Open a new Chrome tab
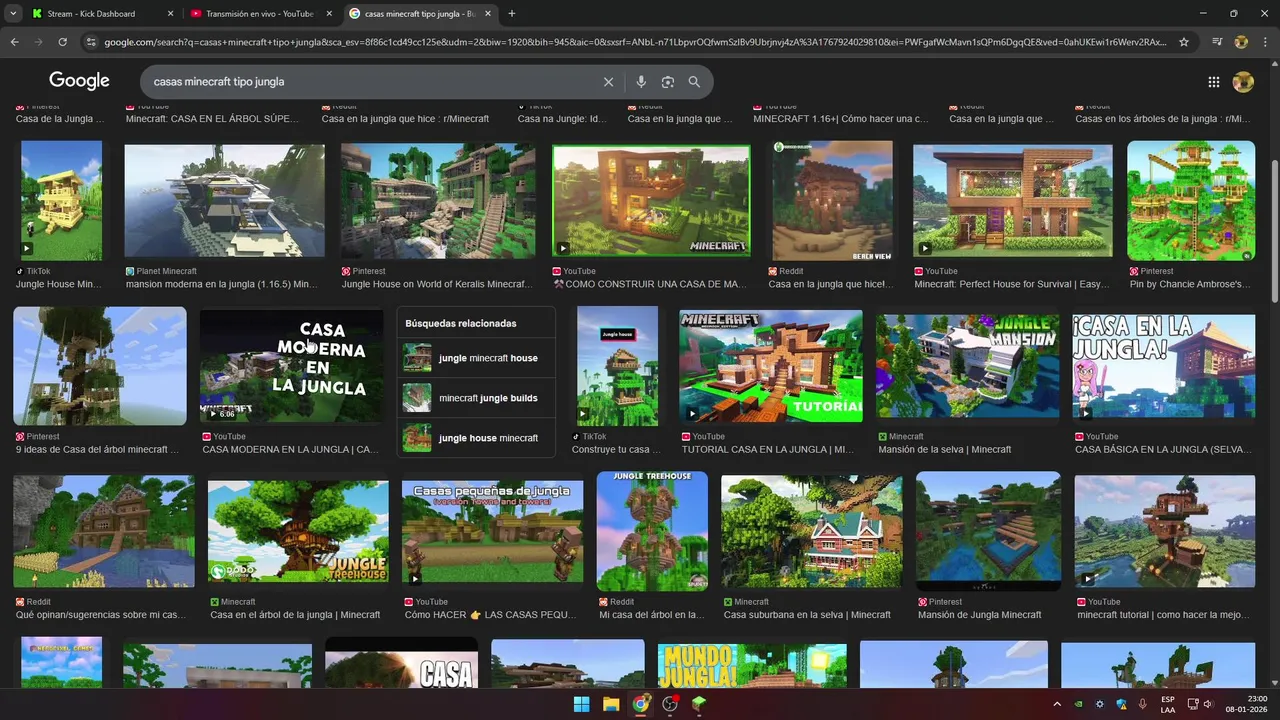This screenshot has width=1280, height=720. coord(512,14)
